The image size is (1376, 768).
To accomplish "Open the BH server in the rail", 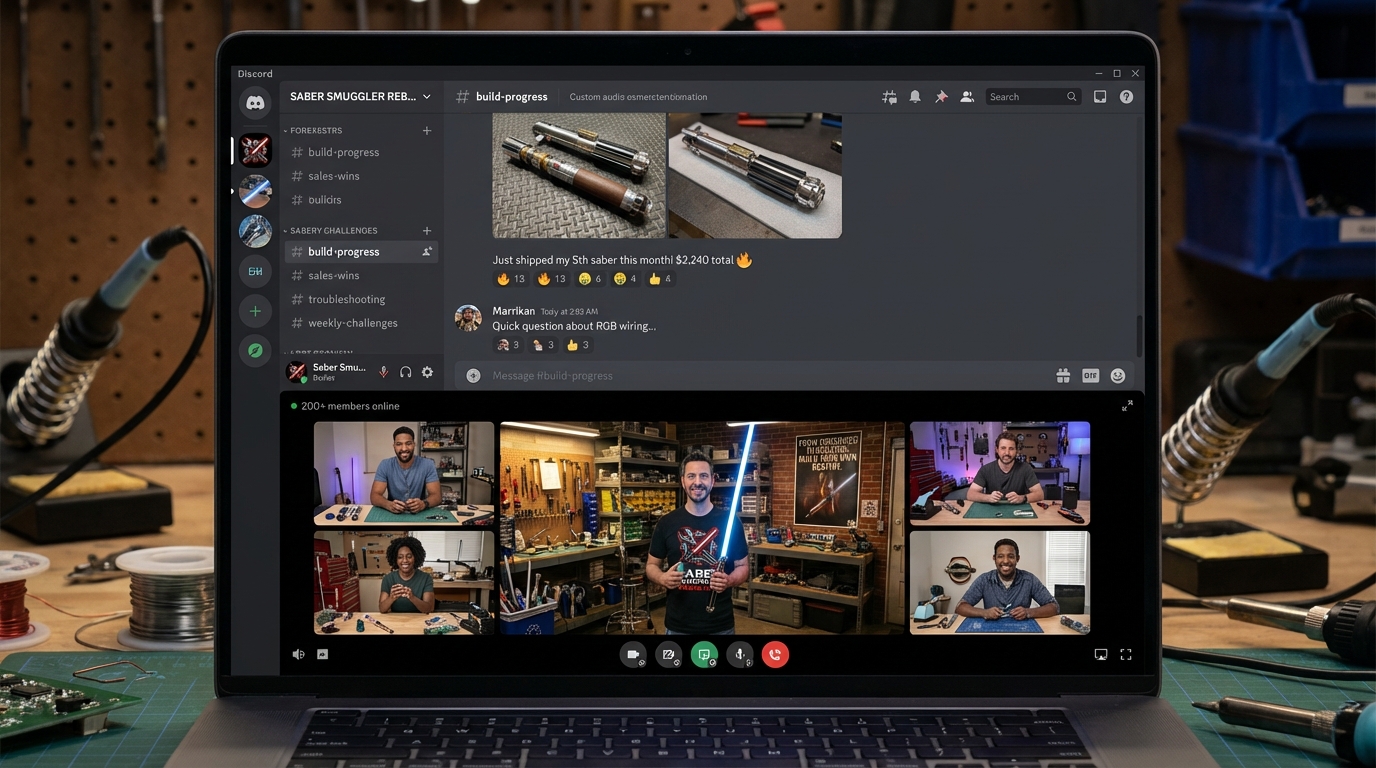I will click(x=255, y=271).
